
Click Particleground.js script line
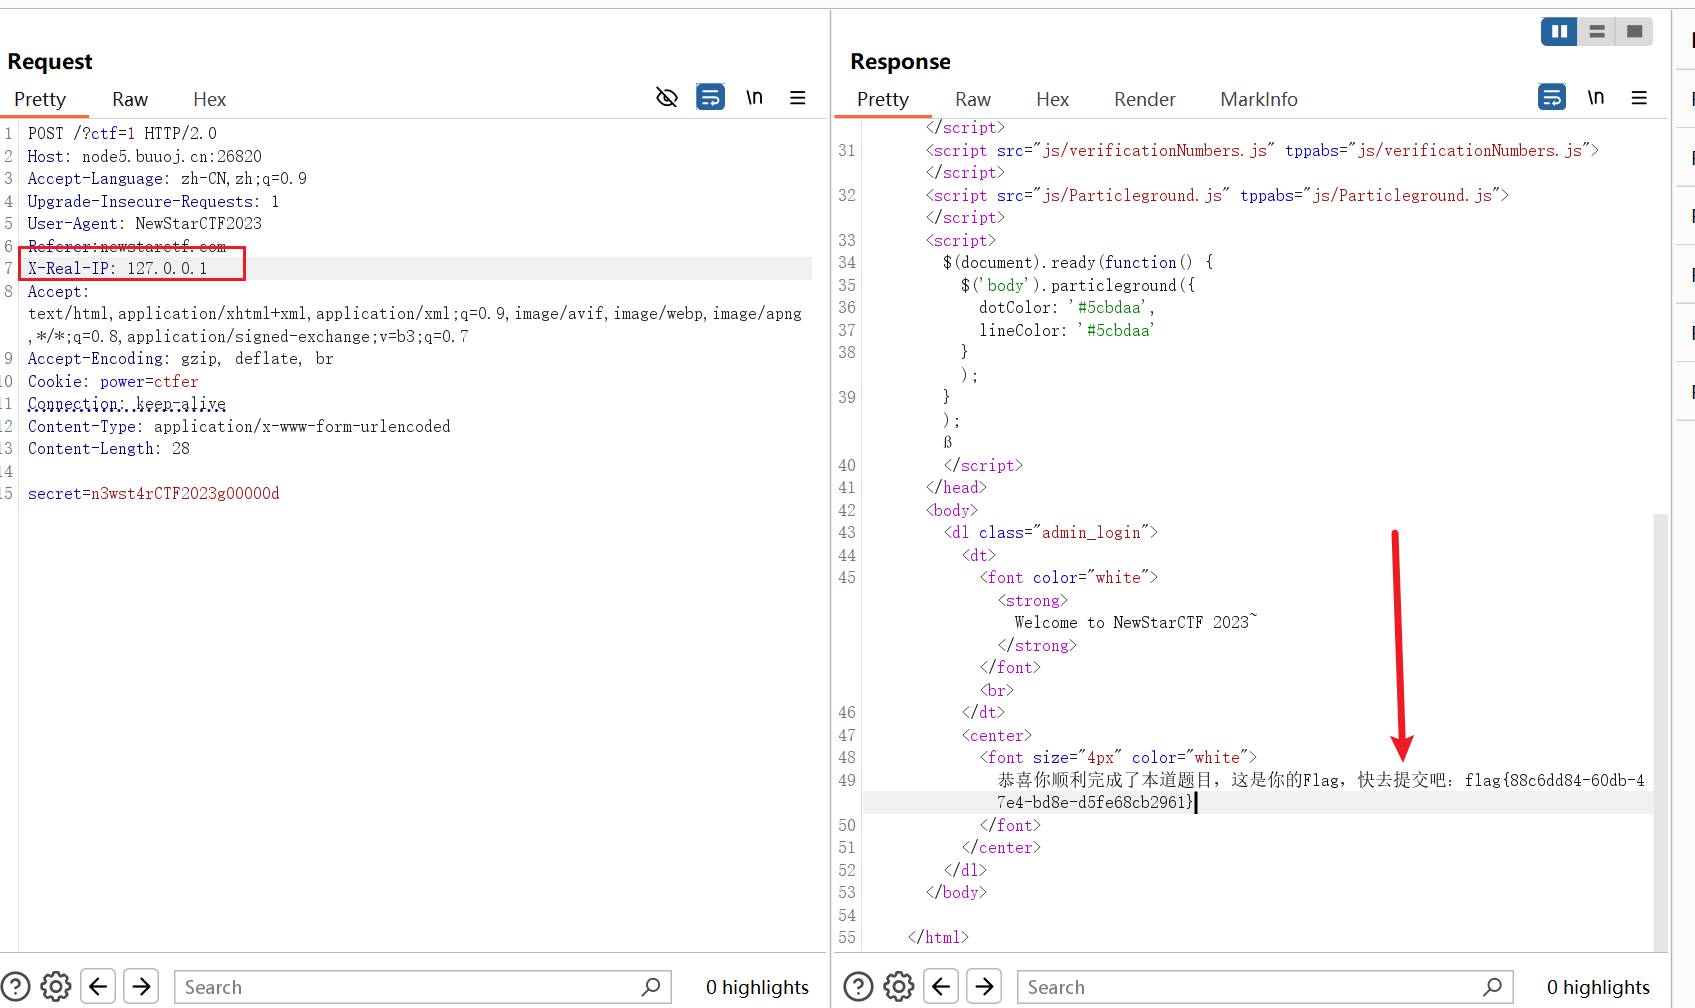(1217, 195)
